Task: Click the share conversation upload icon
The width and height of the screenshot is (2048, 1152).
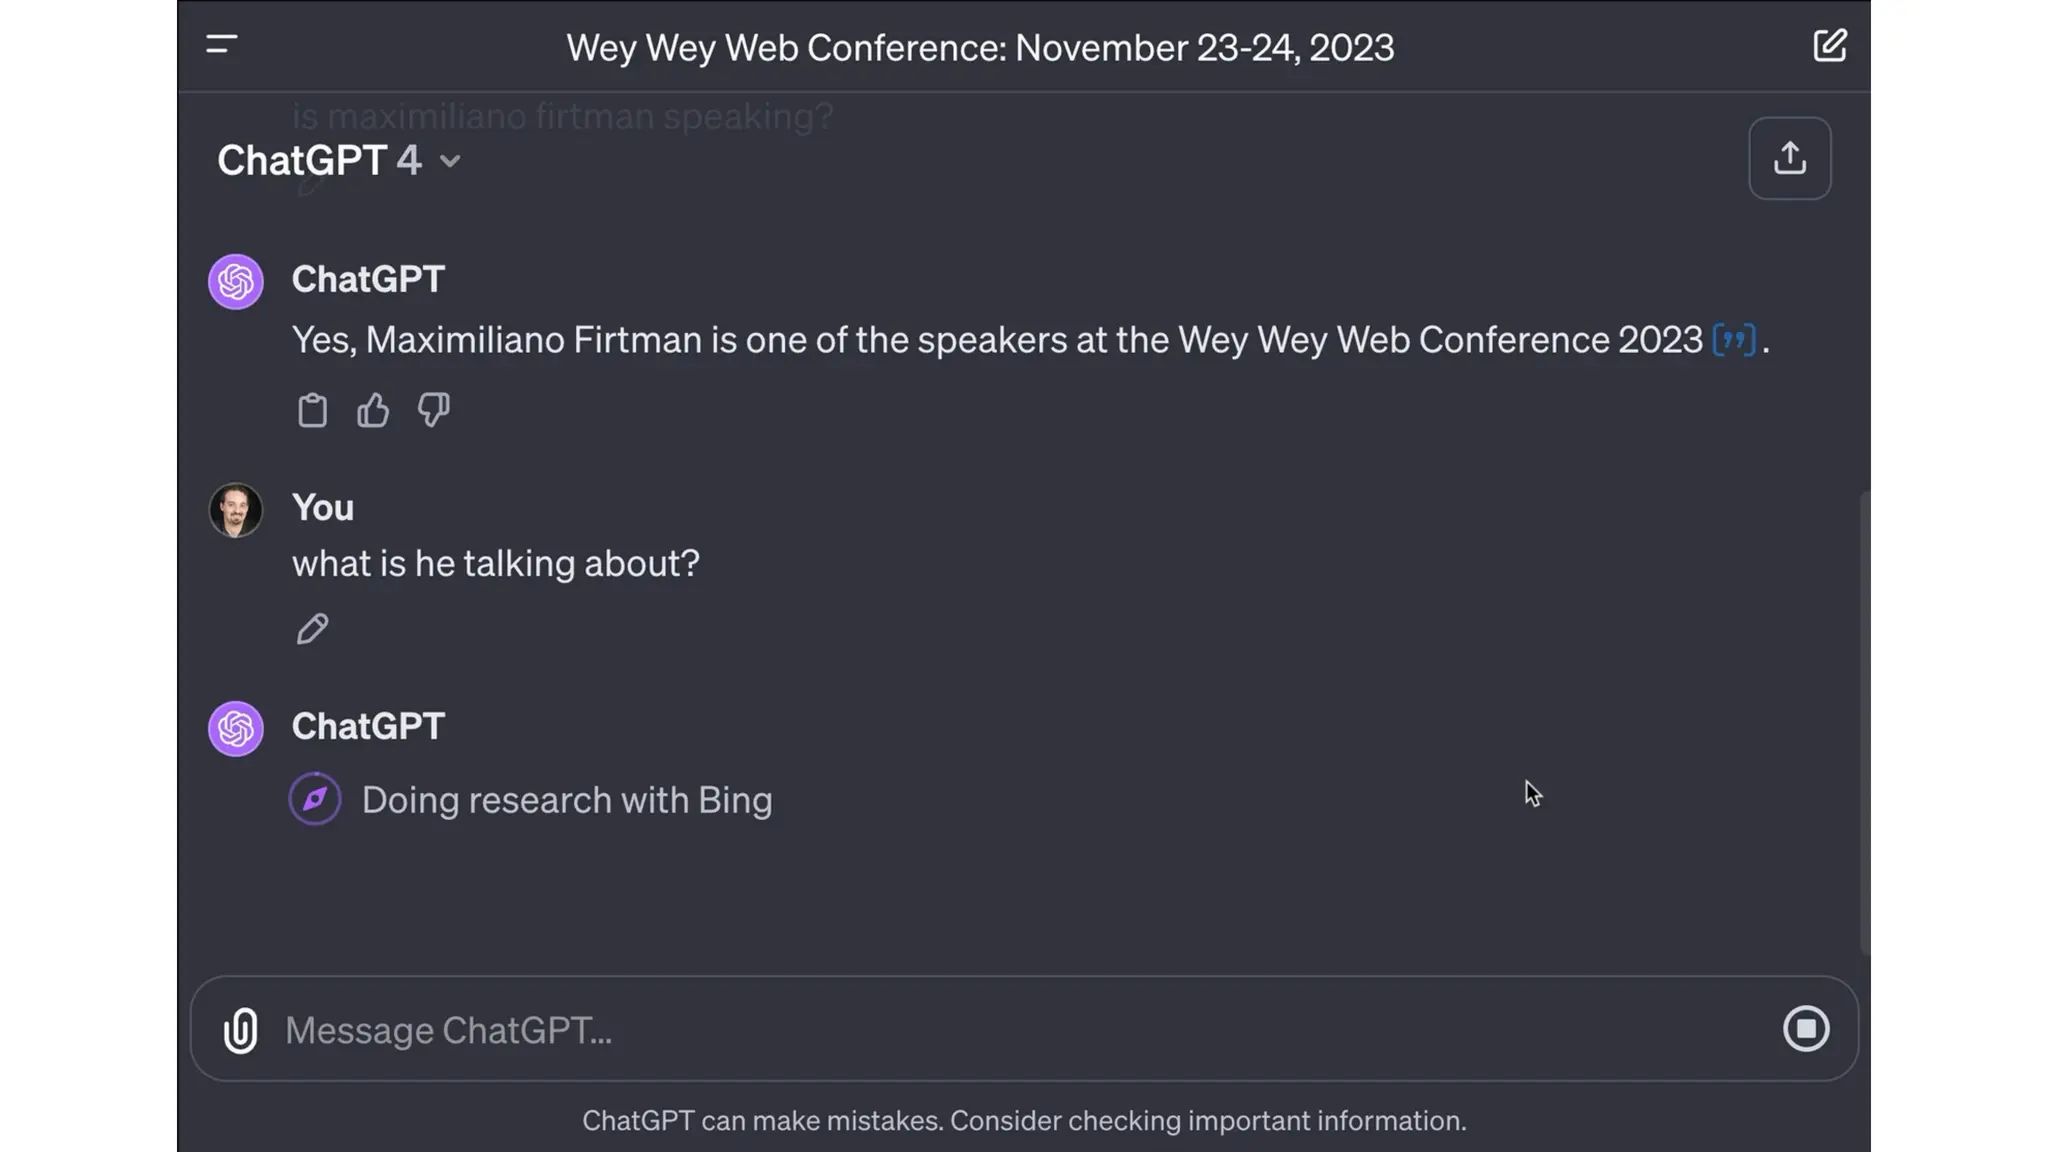Action: coord(1789,159)
